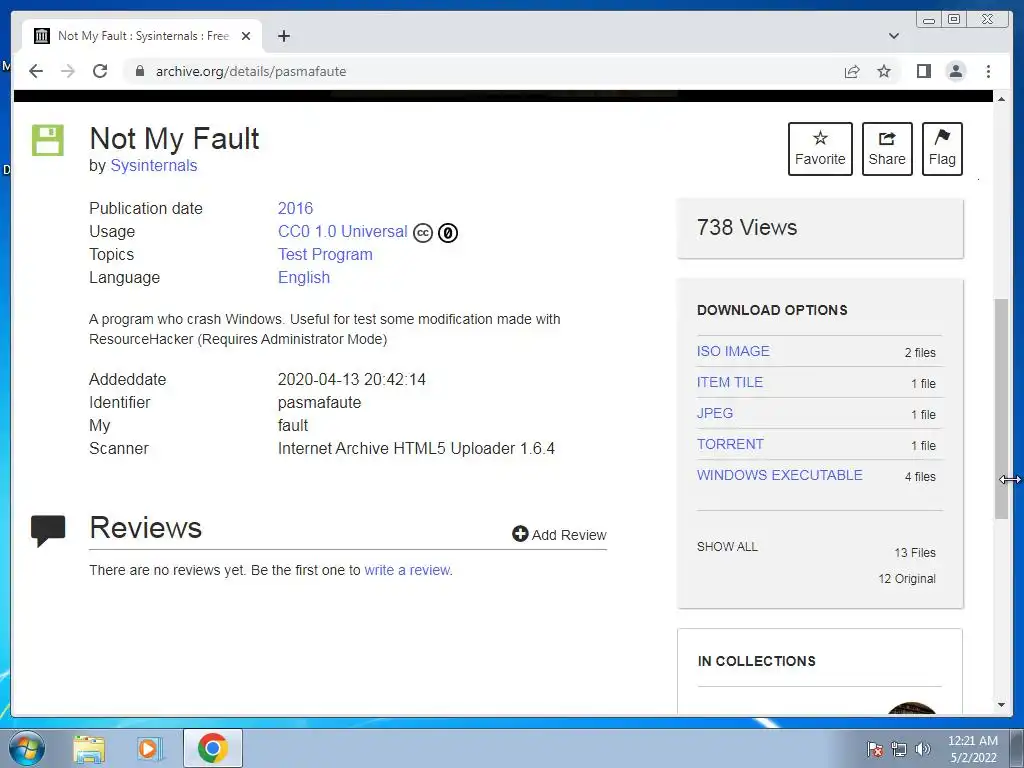Open the Sysinternals author link
Screen dimensions: 1024x768
[153, 165]
